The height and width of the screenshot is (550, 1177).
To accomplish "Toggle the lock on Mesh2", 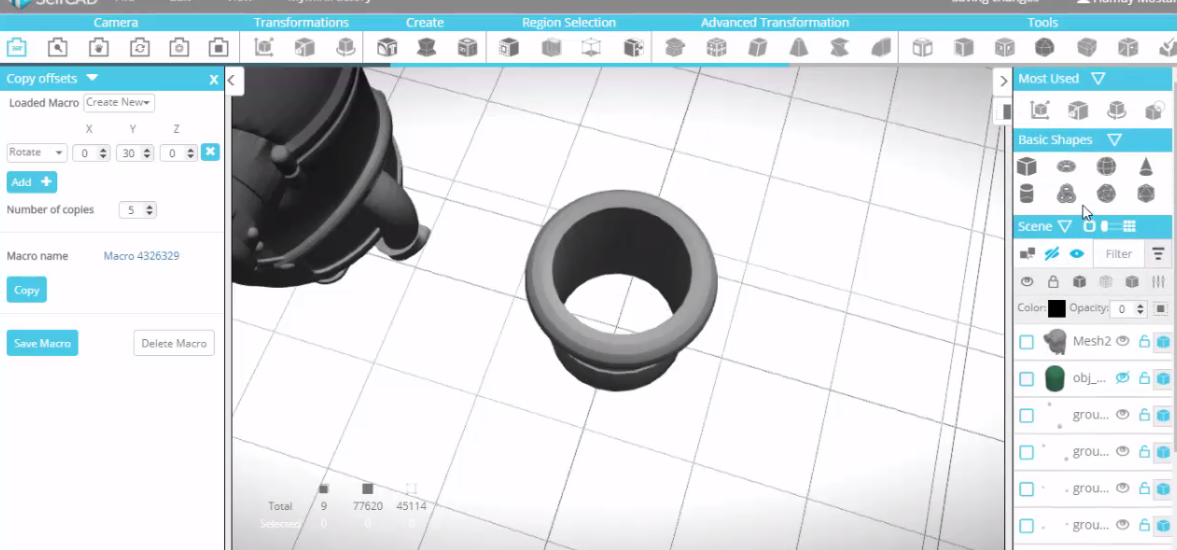I will 1144,341.
